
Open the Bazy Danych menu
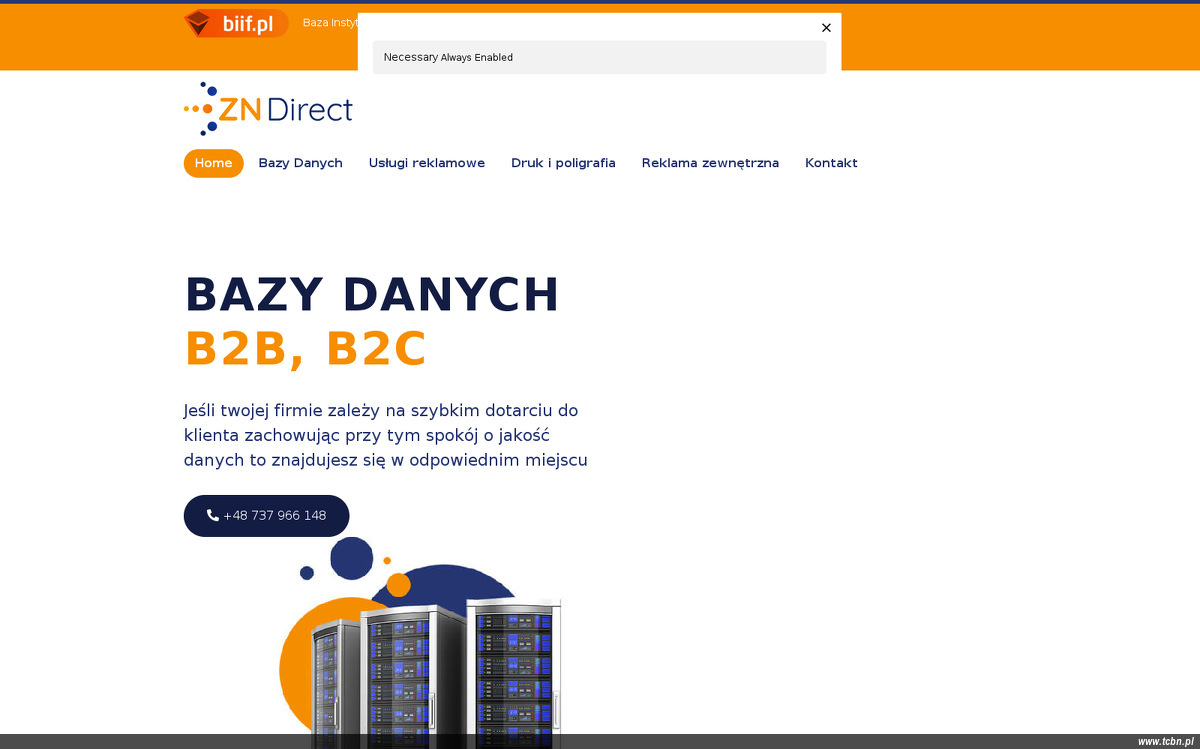tap(300, 163)
